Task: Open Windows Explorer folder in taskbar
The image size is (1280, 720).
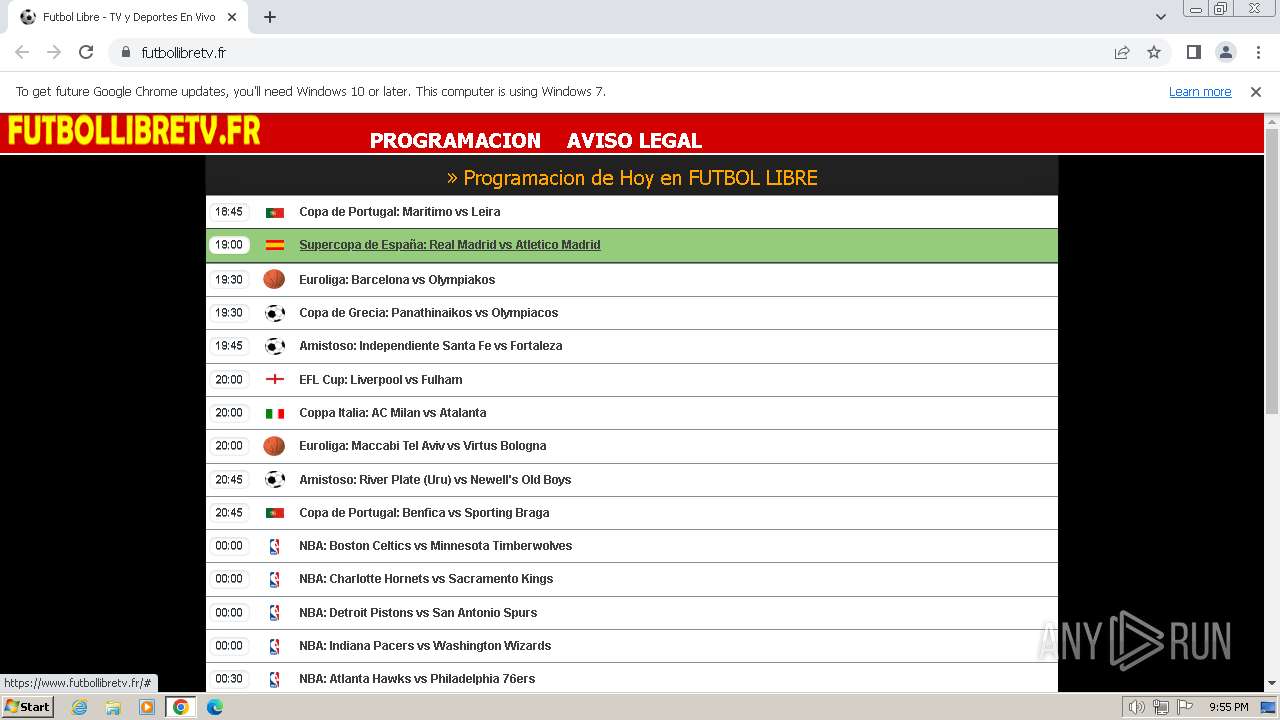Action: click(x=113, y=707)
